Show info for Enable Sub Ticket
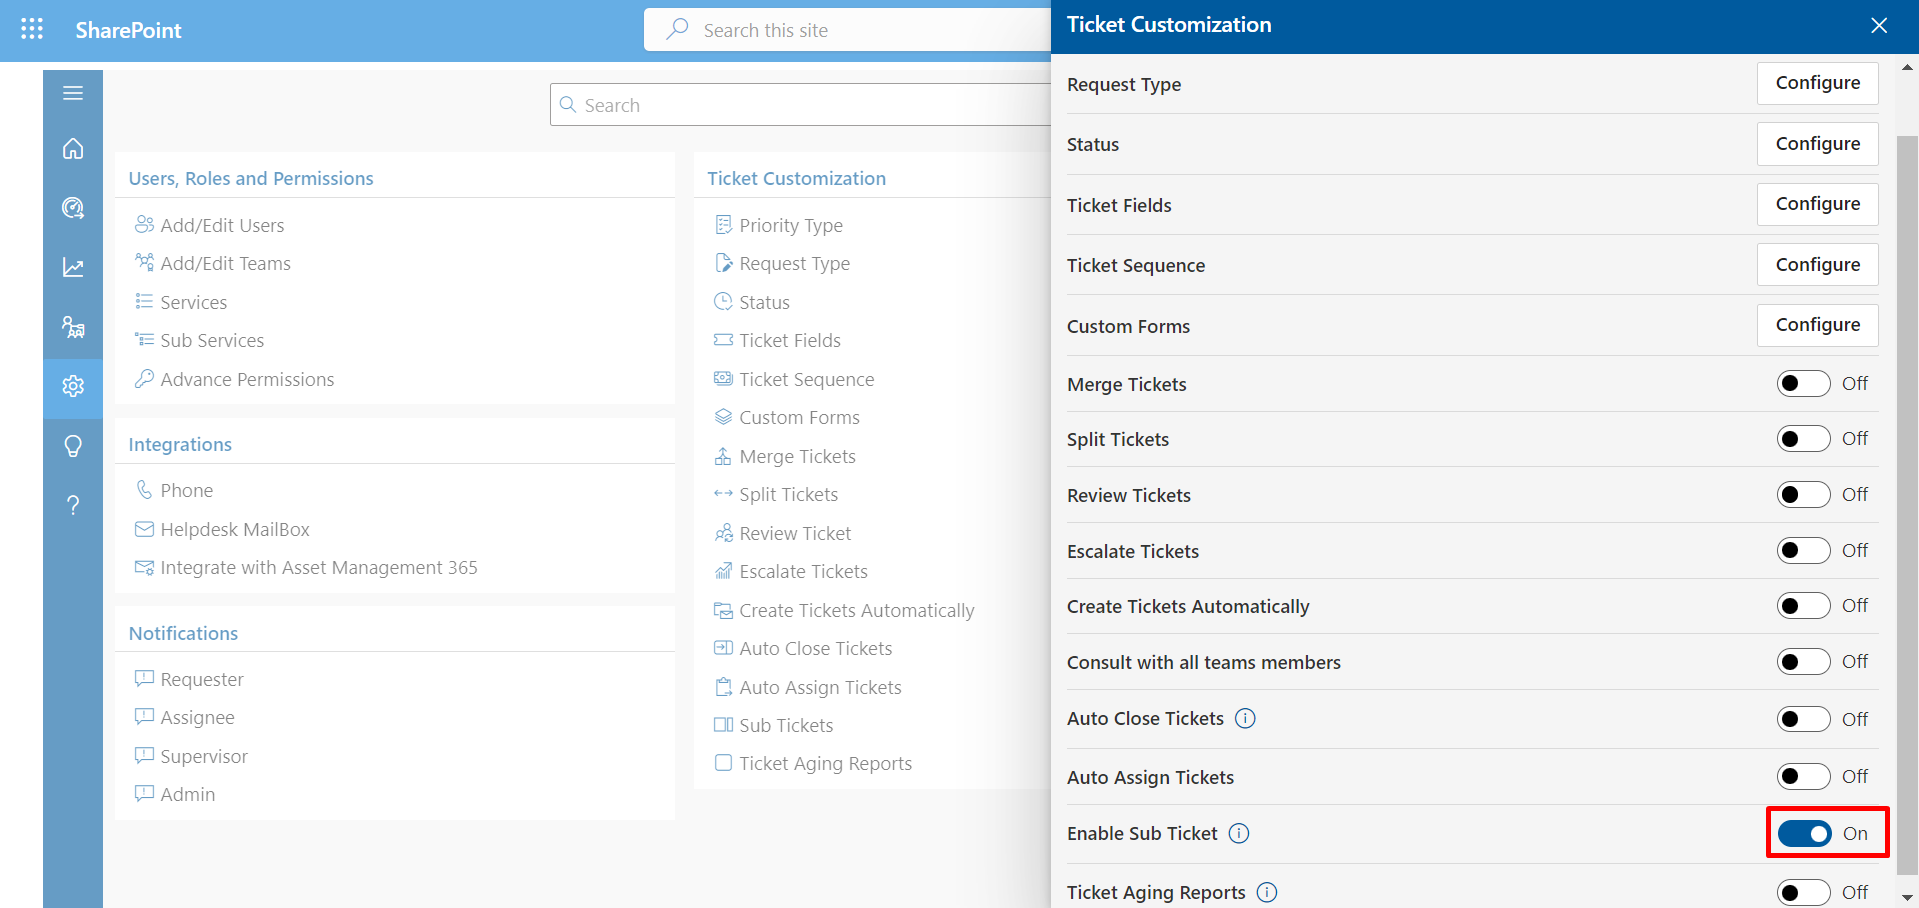Screen dimensions: 1919x908 coord(1239,833)
